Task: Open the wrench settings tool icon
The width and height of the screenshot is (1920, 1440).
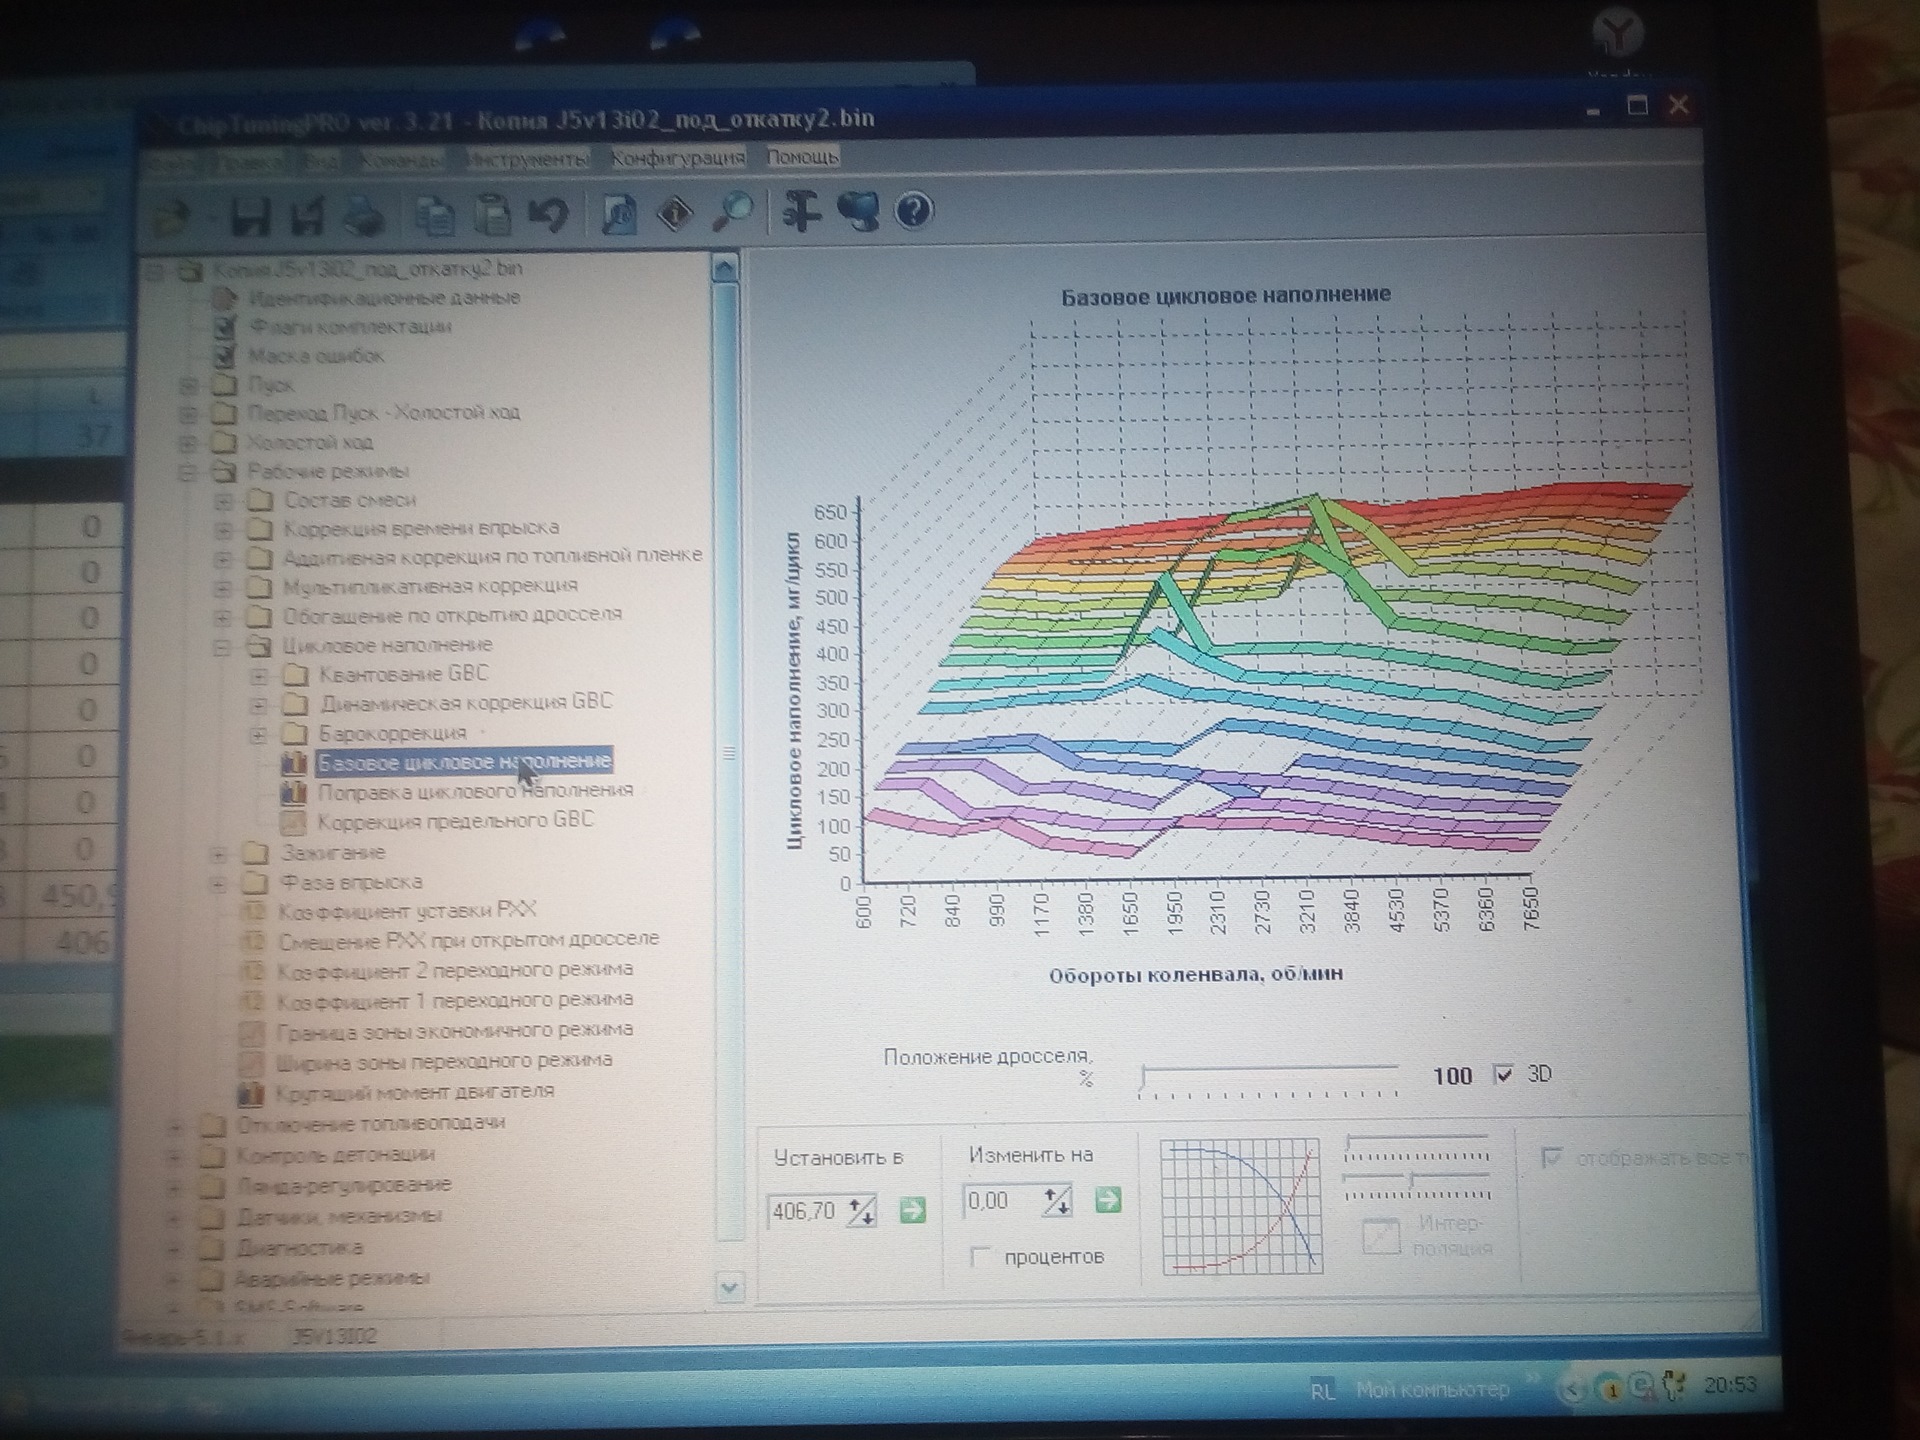Action: tap(800, 212)
